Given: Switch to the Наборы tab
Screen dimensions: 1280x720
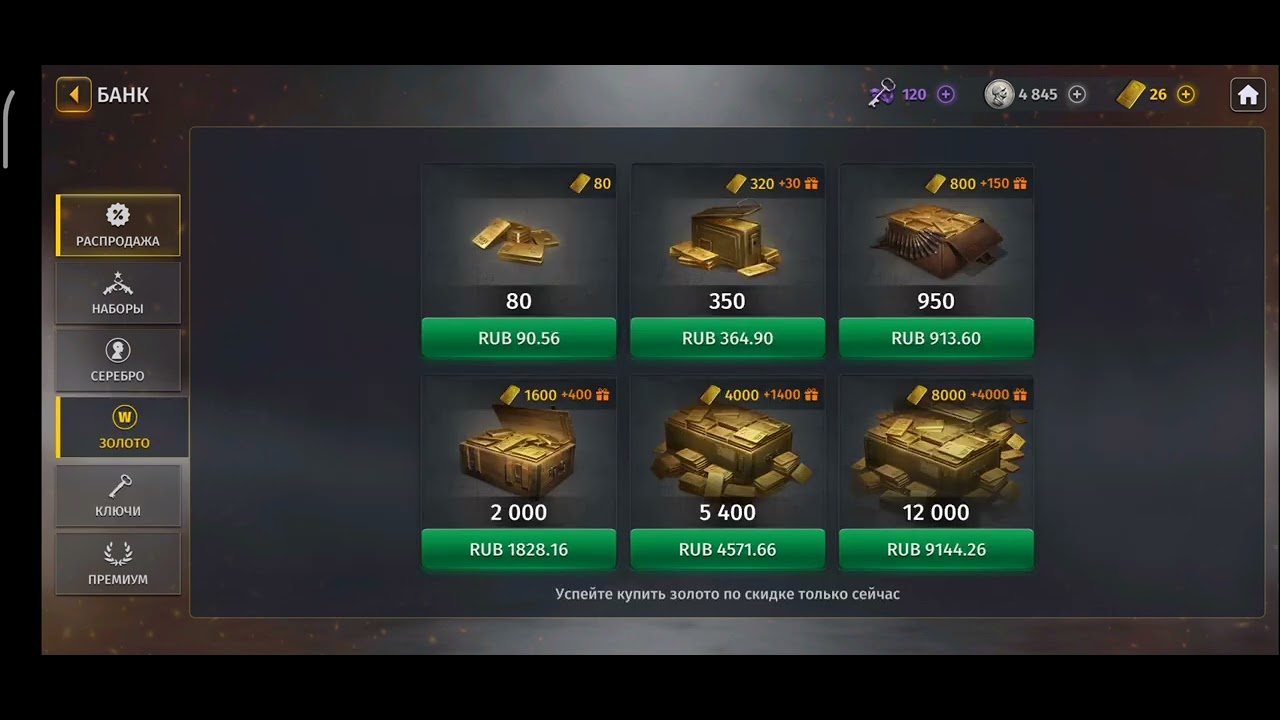Looking at the screenshot, I should click(118, 293).
